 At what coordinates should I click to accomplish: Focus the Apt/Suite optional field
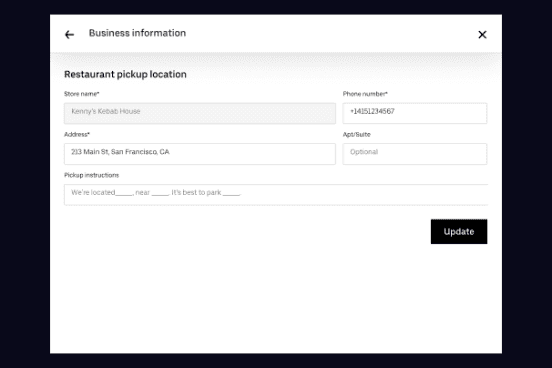(415, 154)
